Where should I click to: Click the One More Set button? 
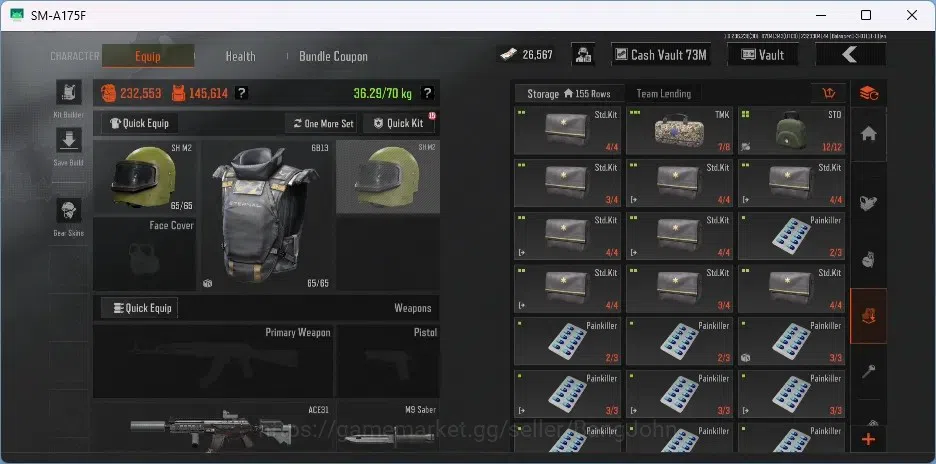coord(323,124)
